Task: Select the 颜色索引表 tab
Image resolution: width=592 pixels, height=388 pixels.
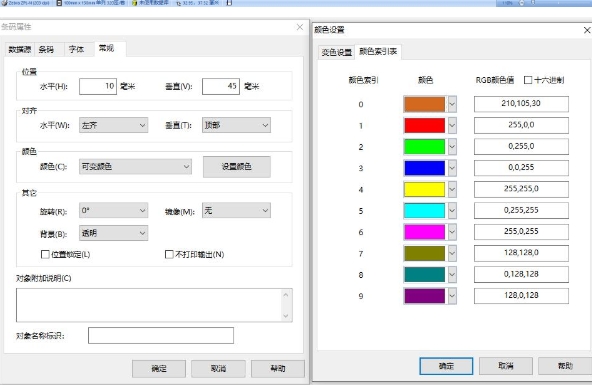Action: click(x=378, y=51)
